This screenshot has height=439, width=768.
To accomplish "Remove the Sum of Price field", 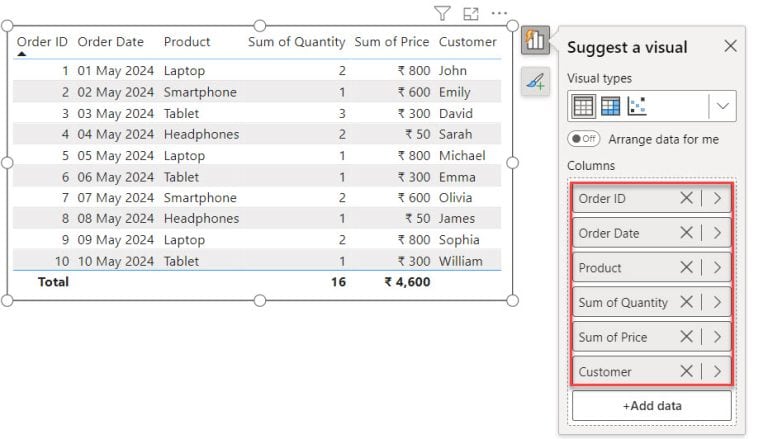I will click(686, 337).
